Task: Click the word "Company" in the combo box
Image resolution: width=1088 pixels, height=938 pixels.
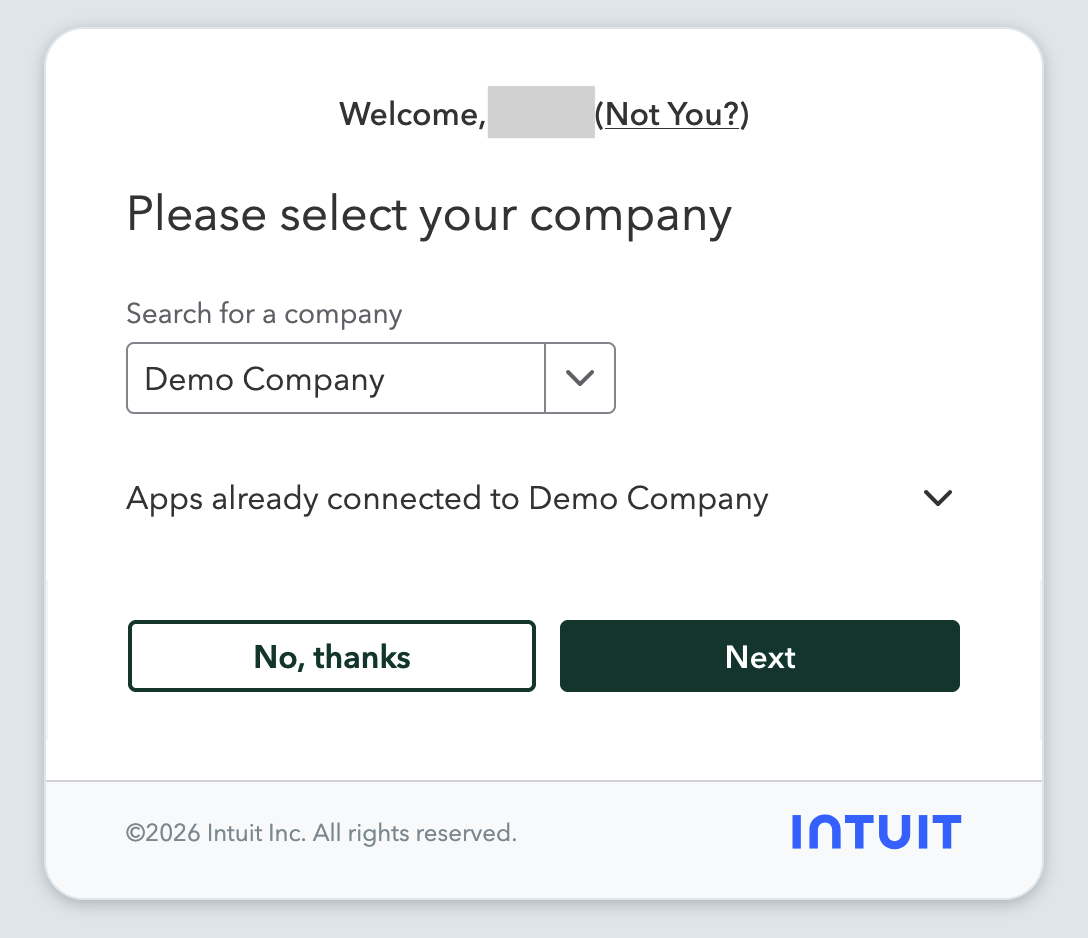Action: point(314,381)
